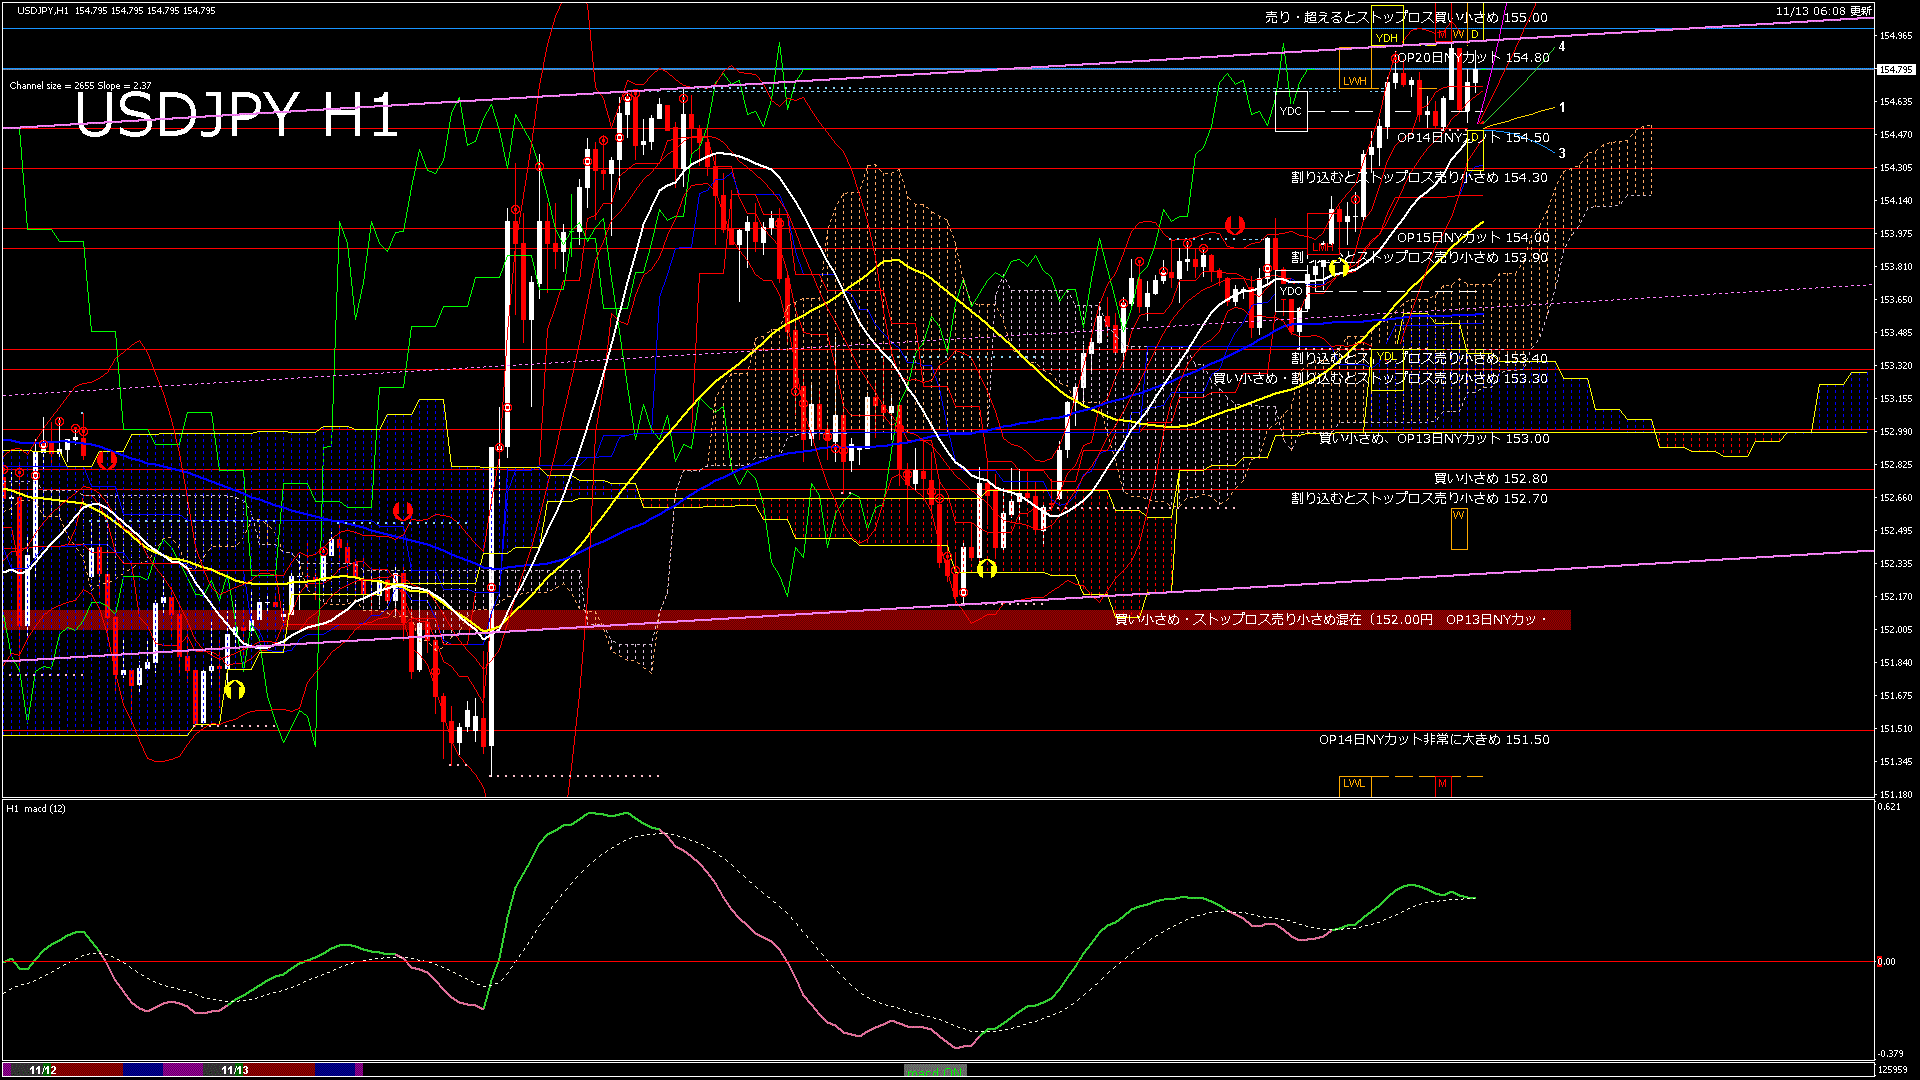The image size is (1920, 1080).
Task: Select the OP20日NYカット 154.80 label
Action: point(1472,58)
